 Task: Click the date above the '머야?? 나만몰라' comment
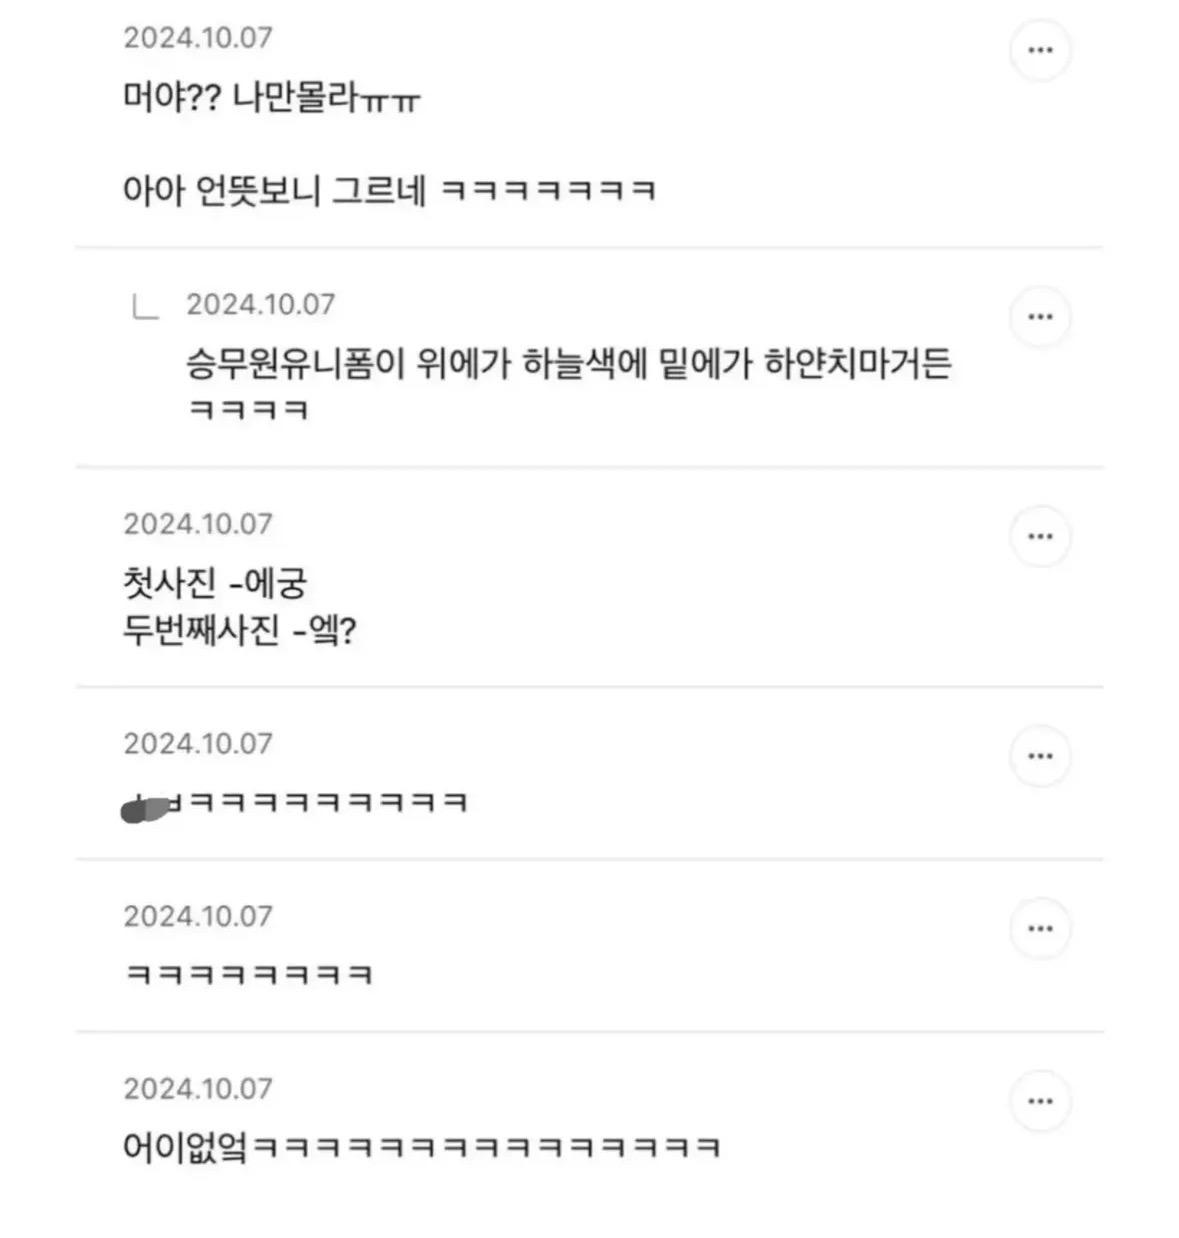(198, 38)
